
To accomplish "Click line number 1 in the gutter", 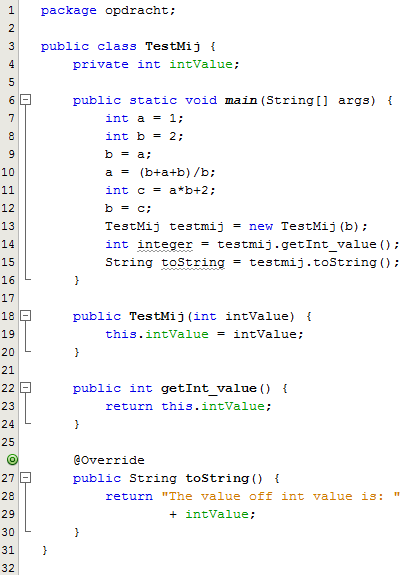I will [11, 10].
